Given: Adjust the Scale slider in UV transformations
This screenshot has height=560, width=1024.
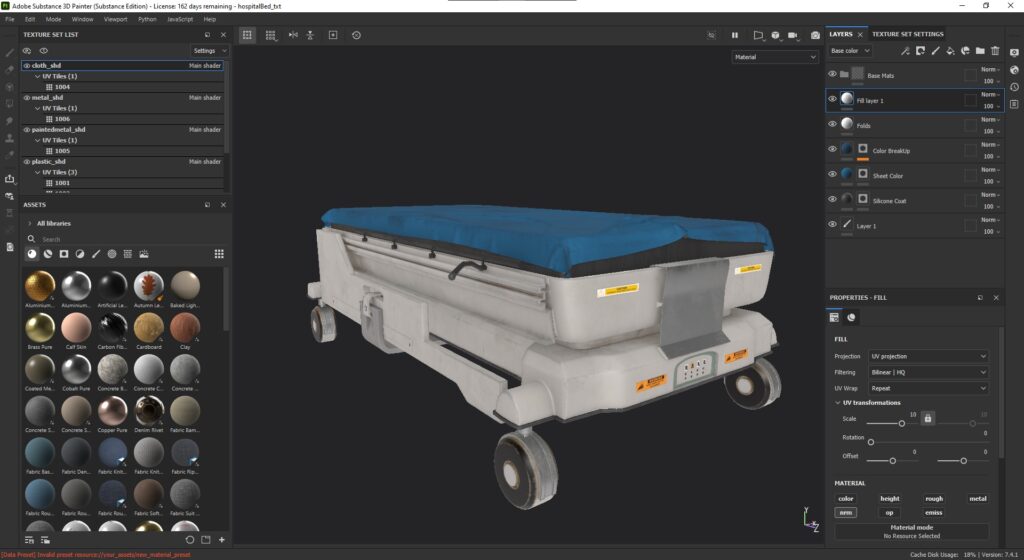Looking at the screenshot, I should [901, 424].
